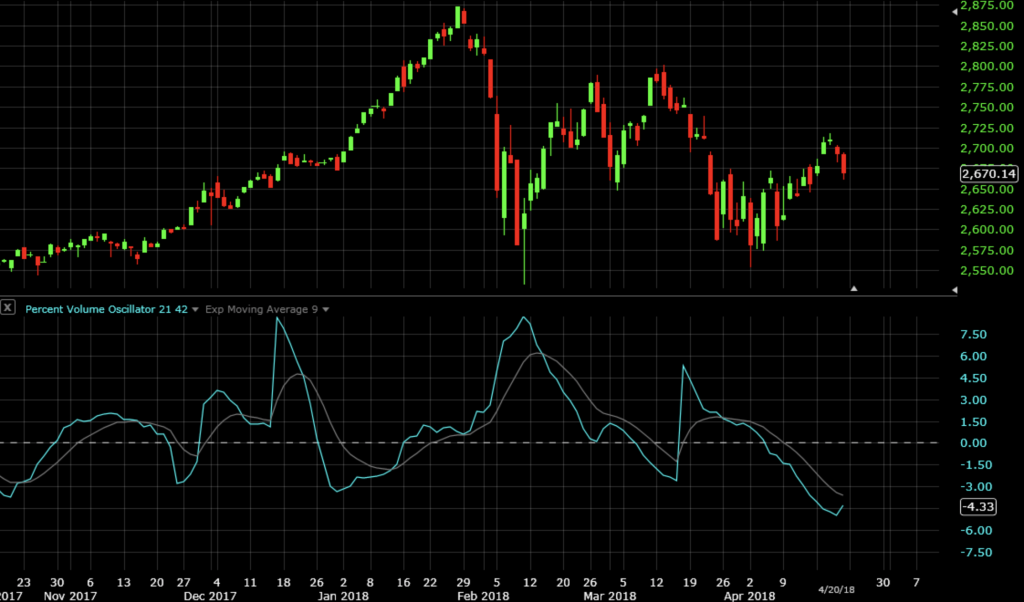Select the 4/20/18 date label on the axis

point(838,588)
